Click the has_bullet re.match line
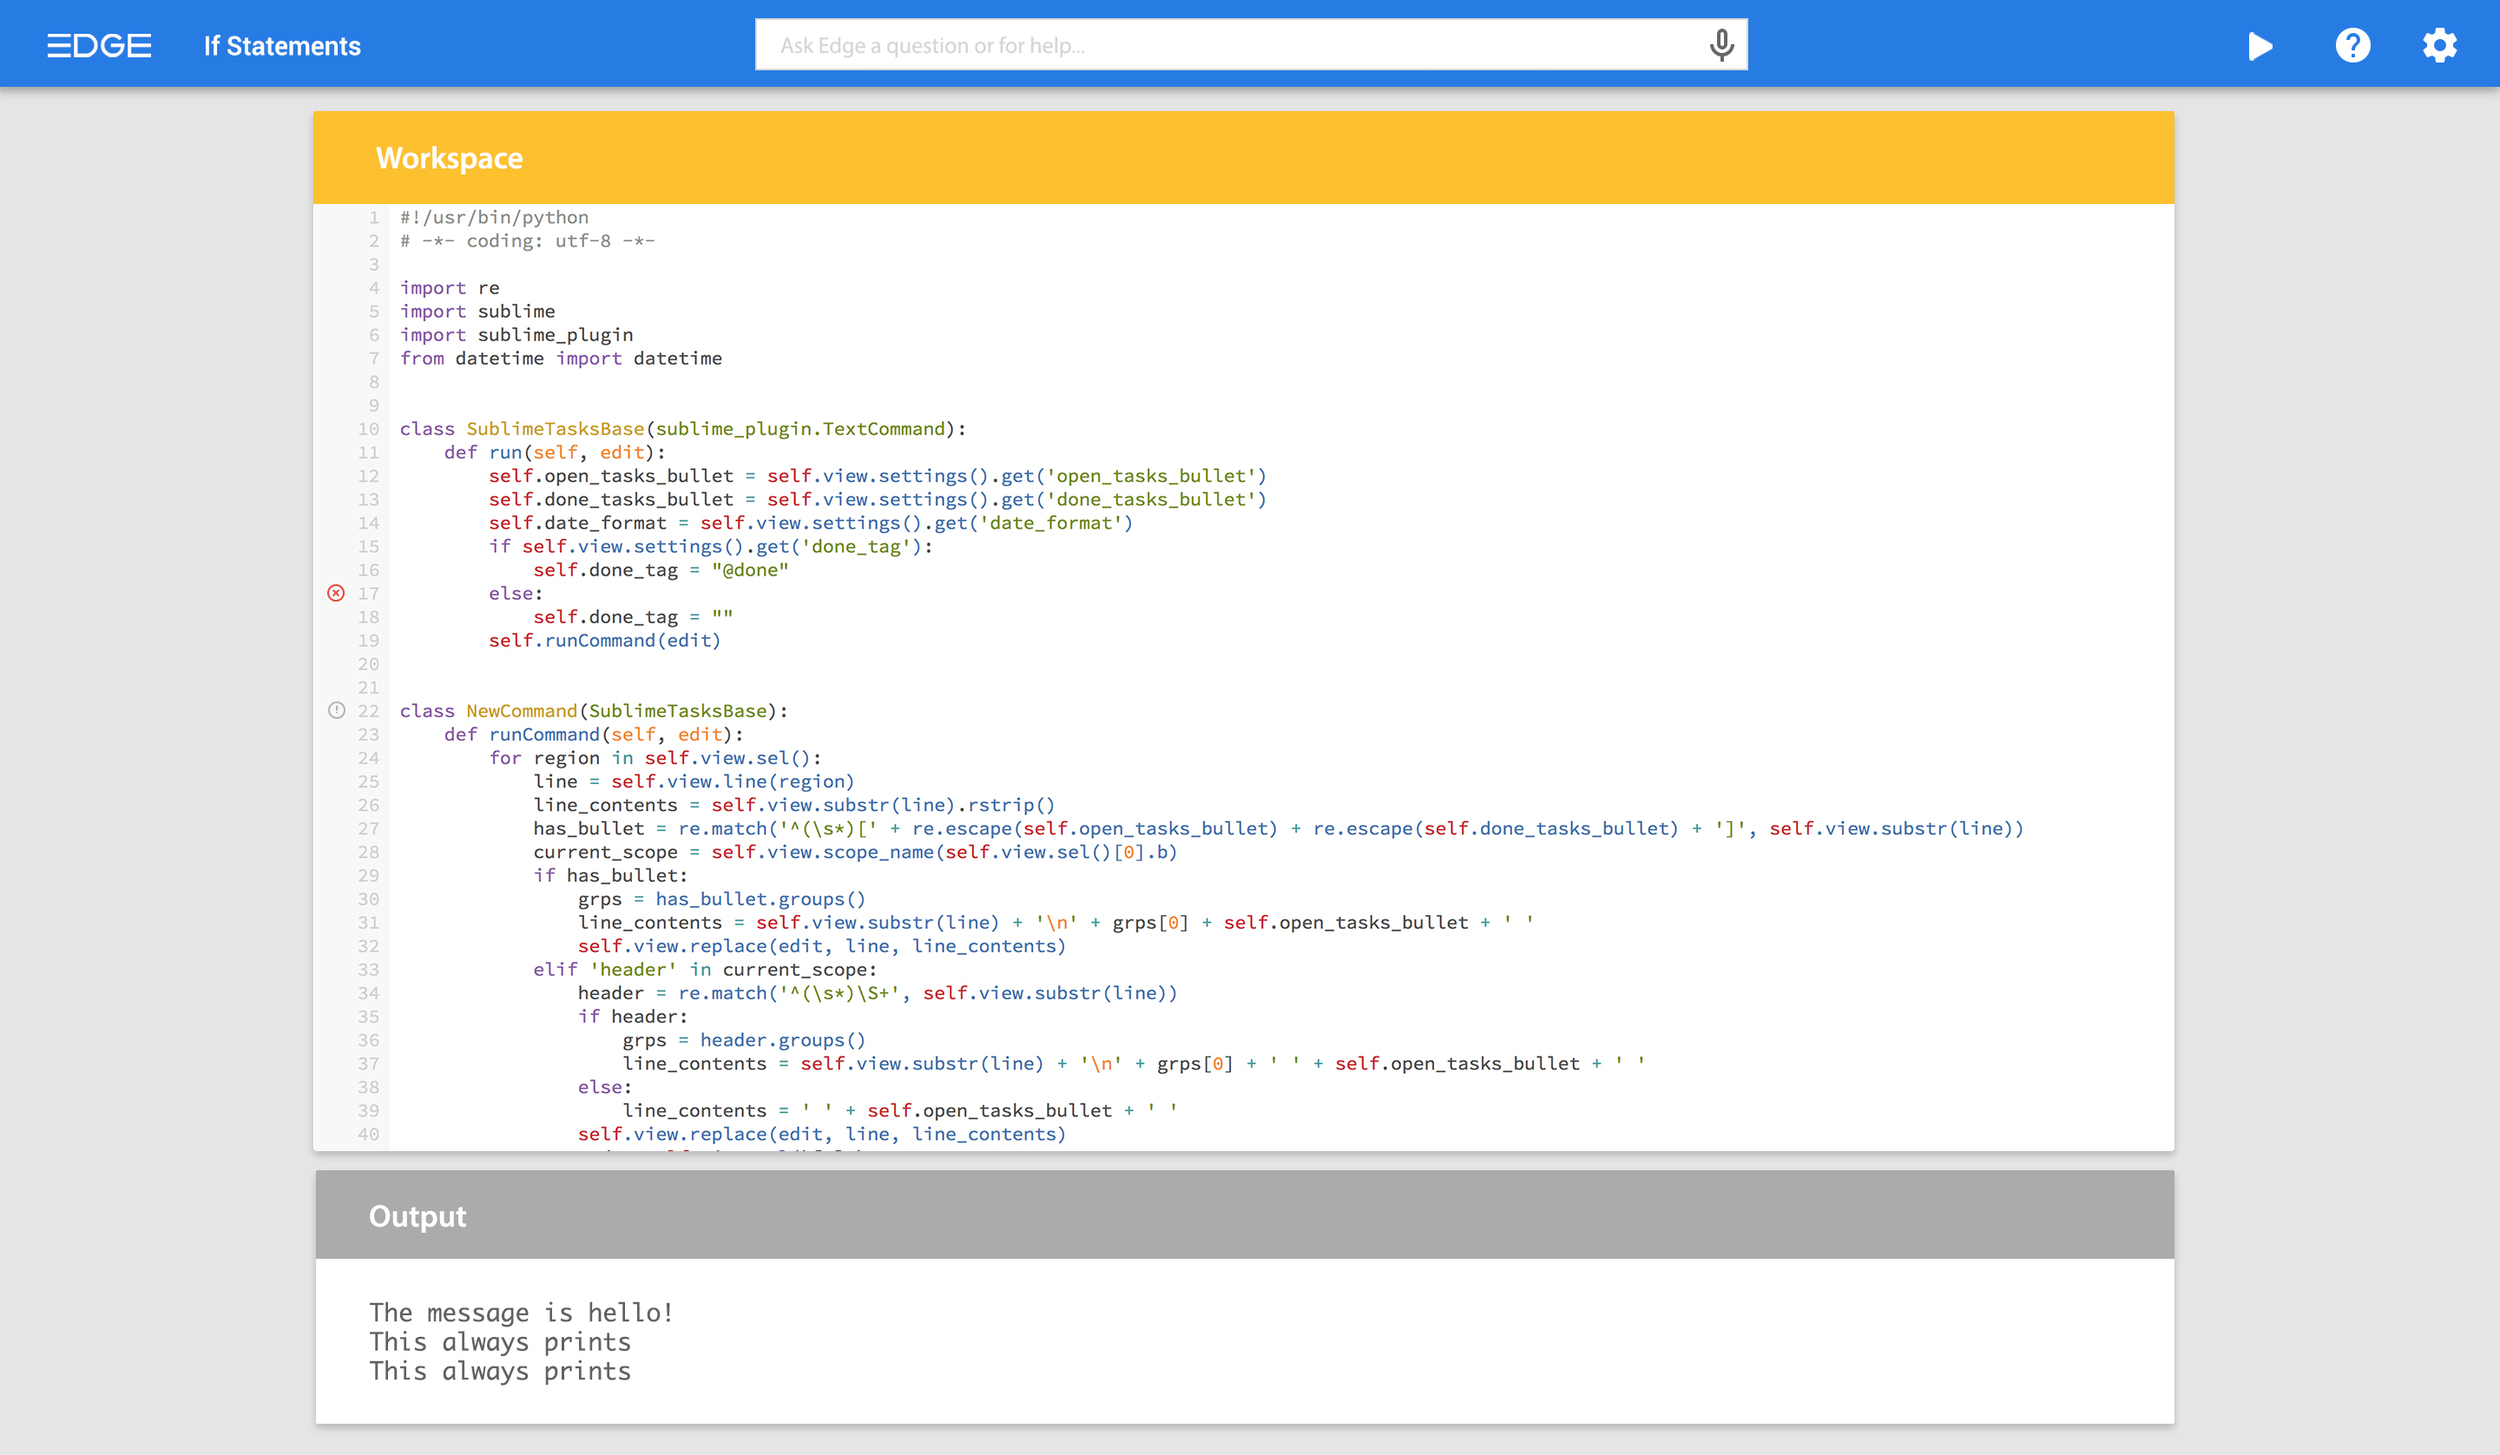This screenshot has width=2500, height=1455. click(1278, 829)
